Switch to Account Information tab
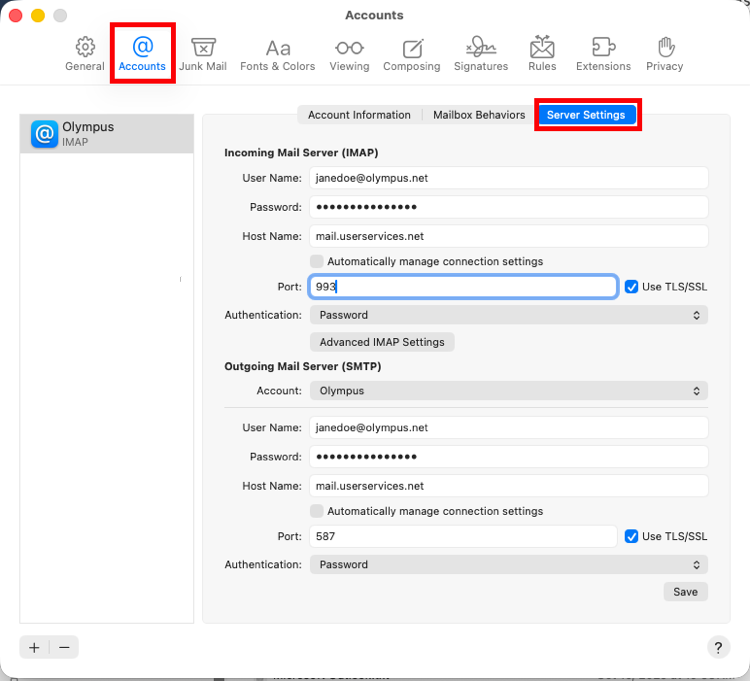 pos(359,115)
